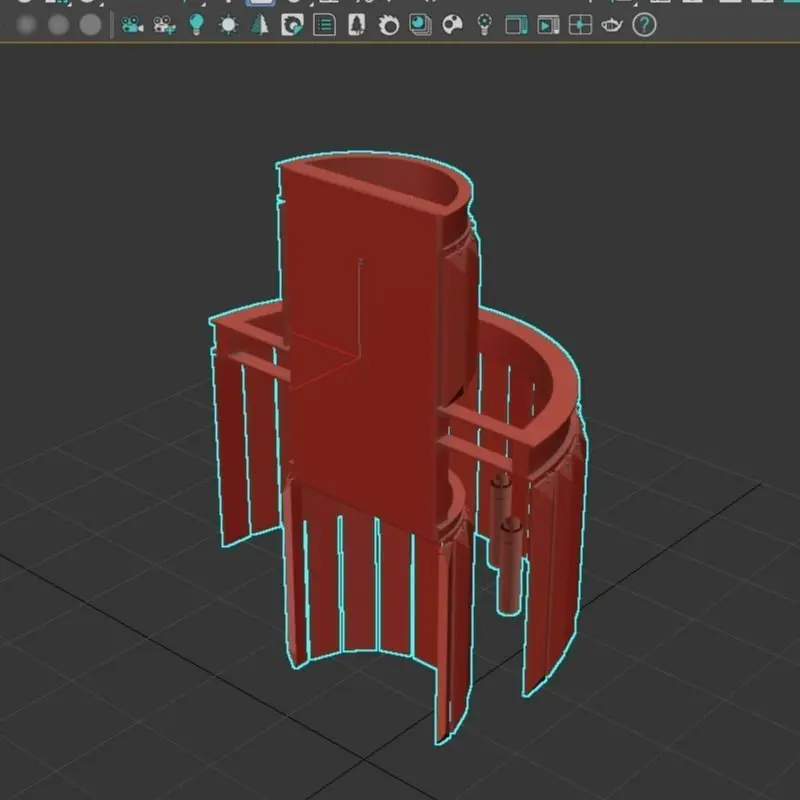Viewport: 800px width, 800px height.
Task: Click the small outlined lightbulb icon
Action: (484, 24)
